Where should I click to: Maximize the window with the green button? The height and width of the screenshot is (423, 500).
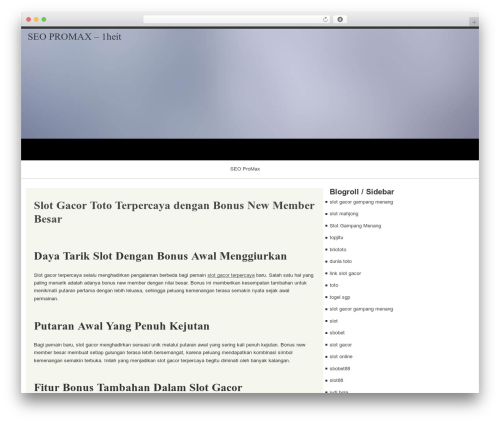(x=44, y=20)
